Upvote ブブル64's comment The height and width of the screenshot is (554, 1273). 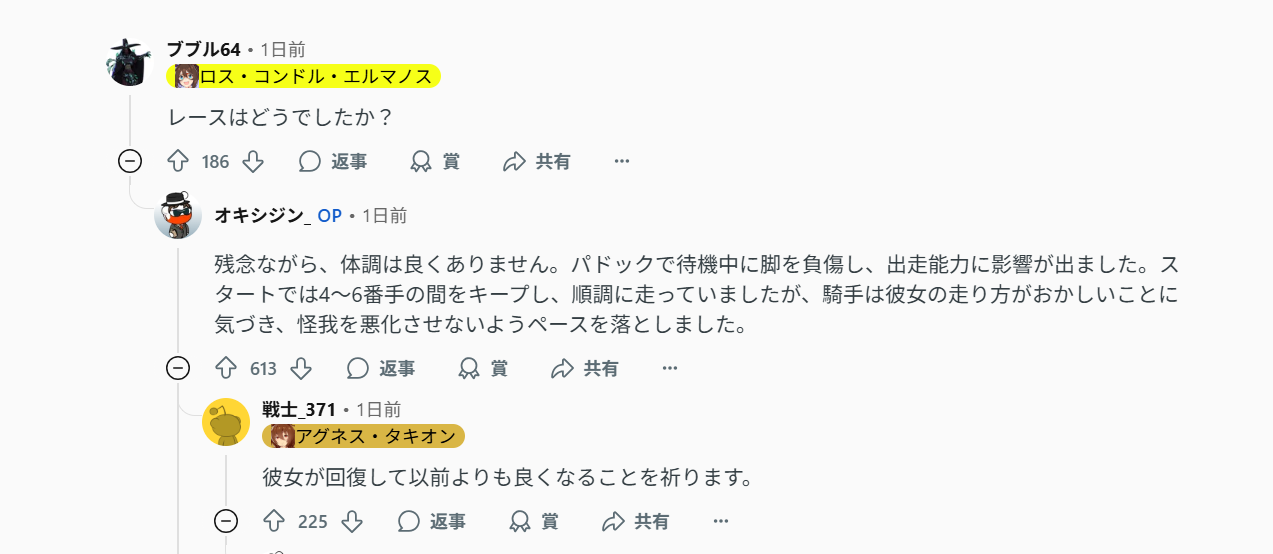[x=178, y=161]
